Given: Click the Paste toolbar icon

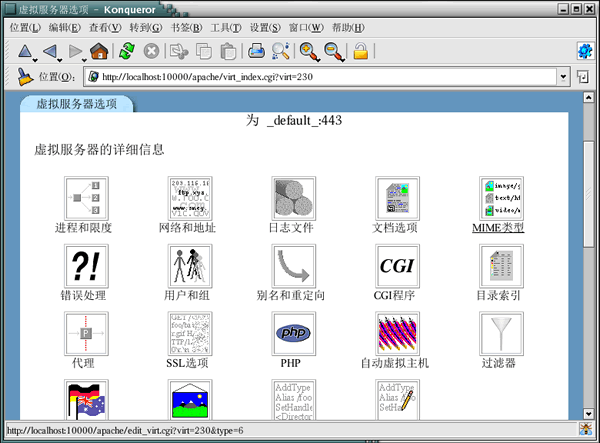Looking at the screenshot, I should (228, 51).
